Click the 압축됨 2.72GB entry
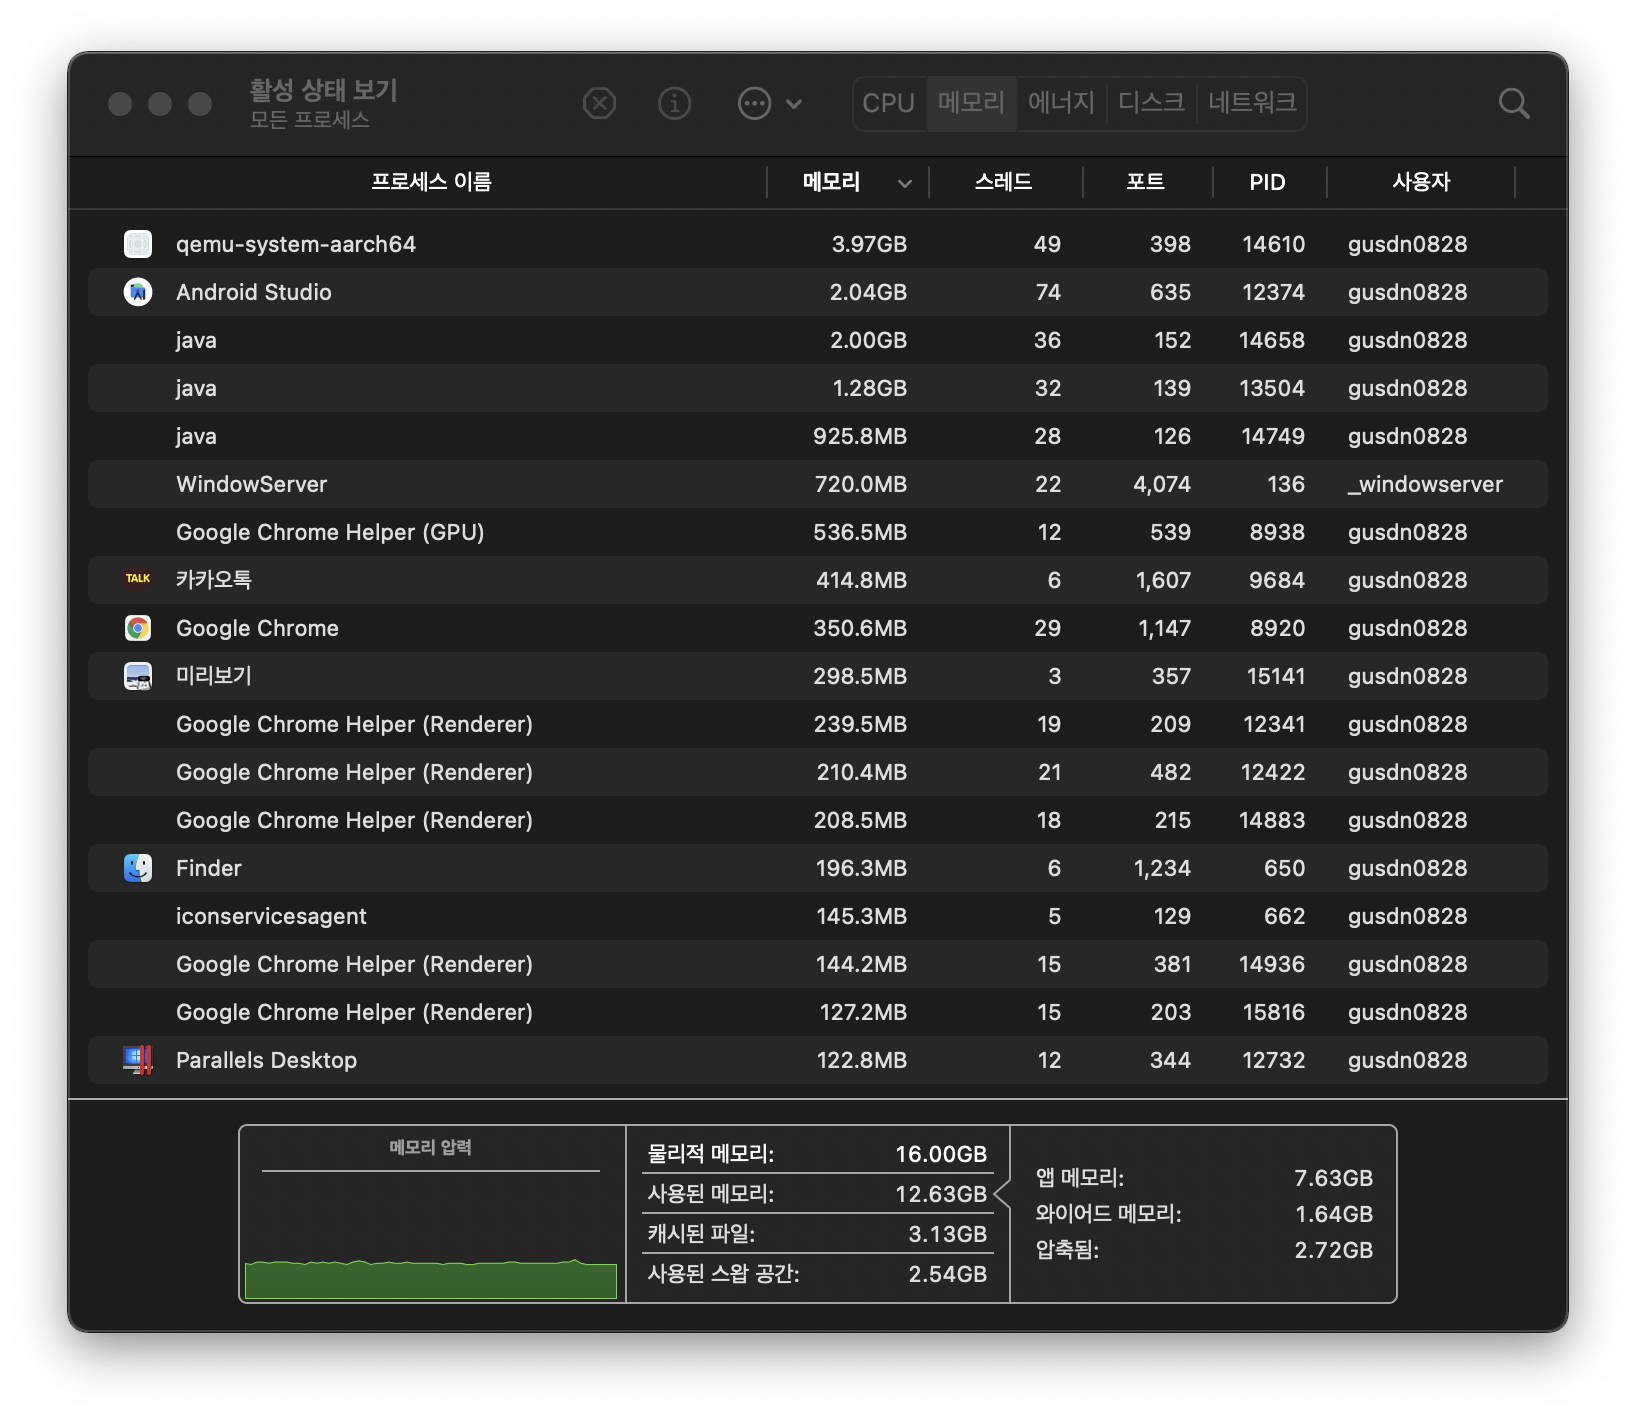1636x1416 pixels. coord(1204,1250)
